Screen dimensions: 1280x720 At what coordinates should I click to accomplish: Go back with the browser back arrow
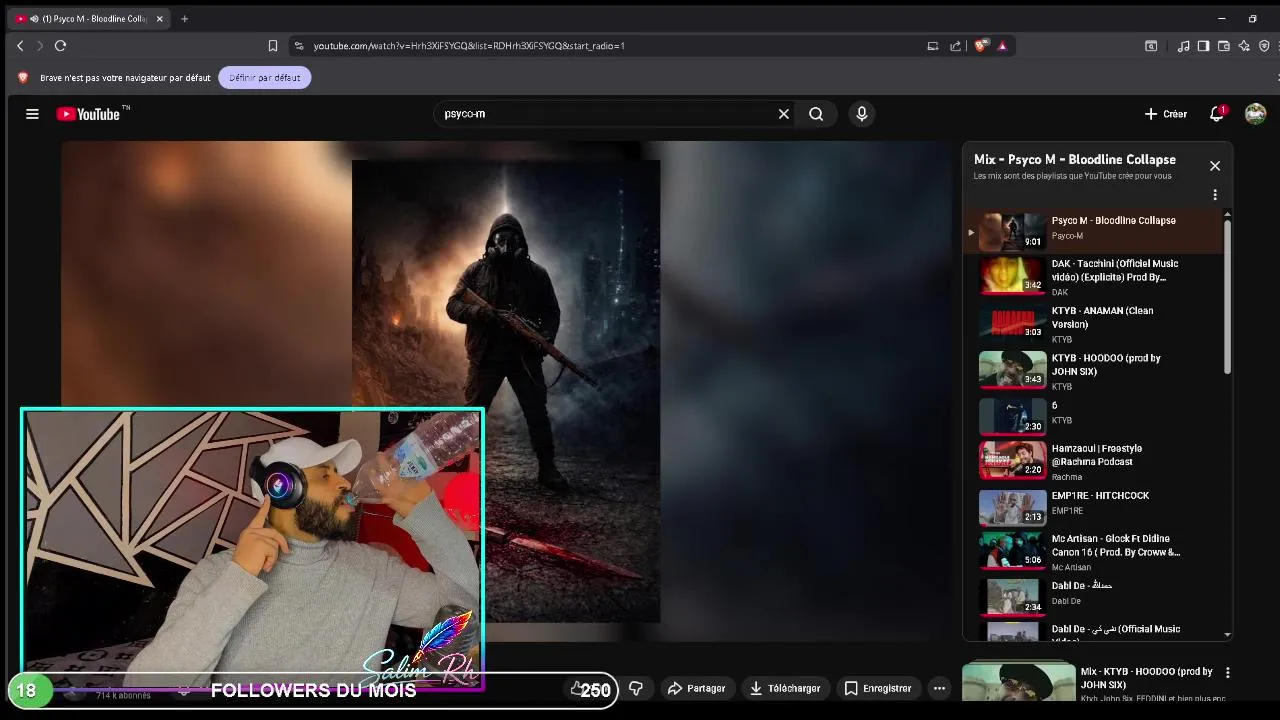(x=20, y=46)
